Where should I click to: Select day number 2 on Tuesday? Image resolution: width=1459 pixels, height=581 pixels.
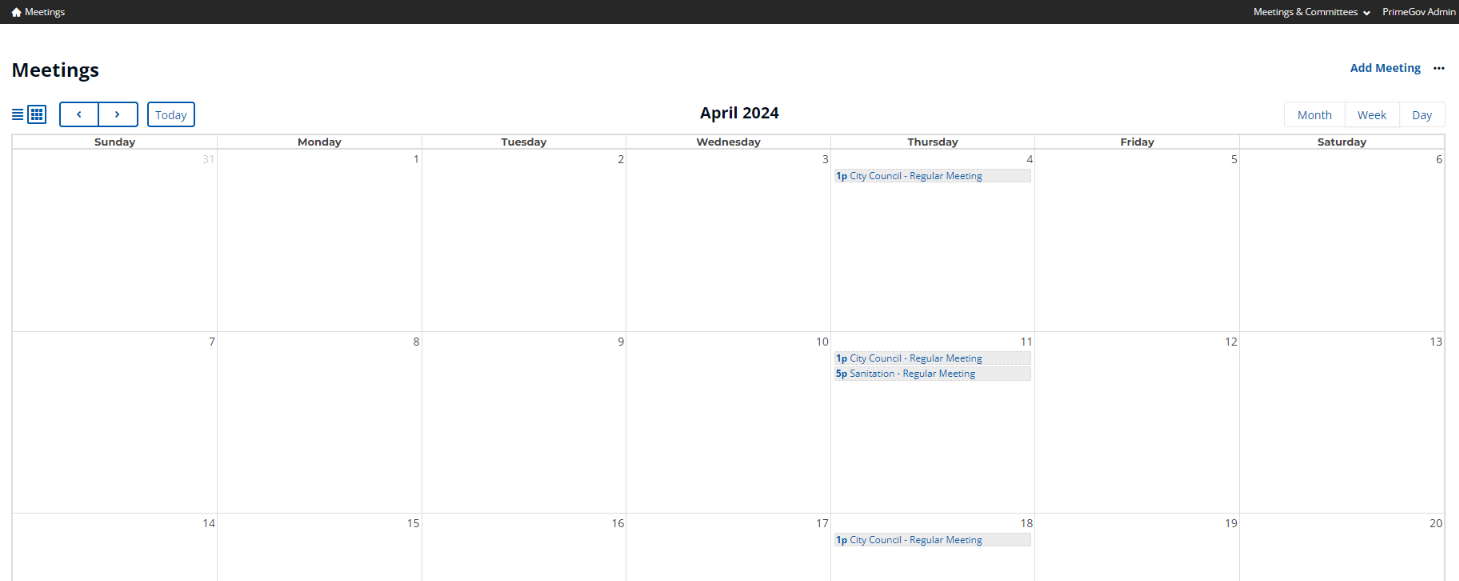coord(620,159)
